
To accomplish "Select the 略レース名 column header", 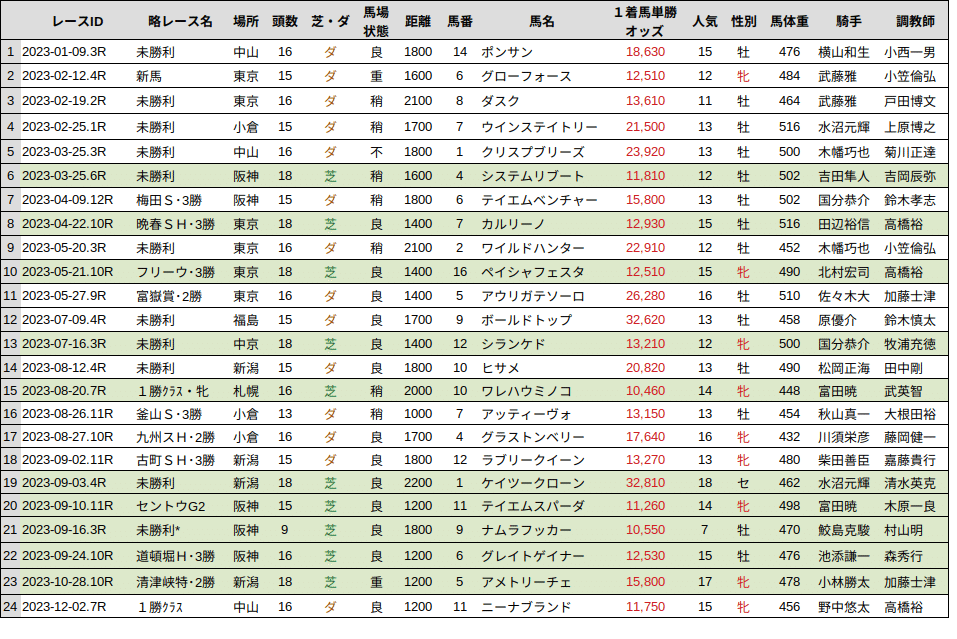I will 180,21.
